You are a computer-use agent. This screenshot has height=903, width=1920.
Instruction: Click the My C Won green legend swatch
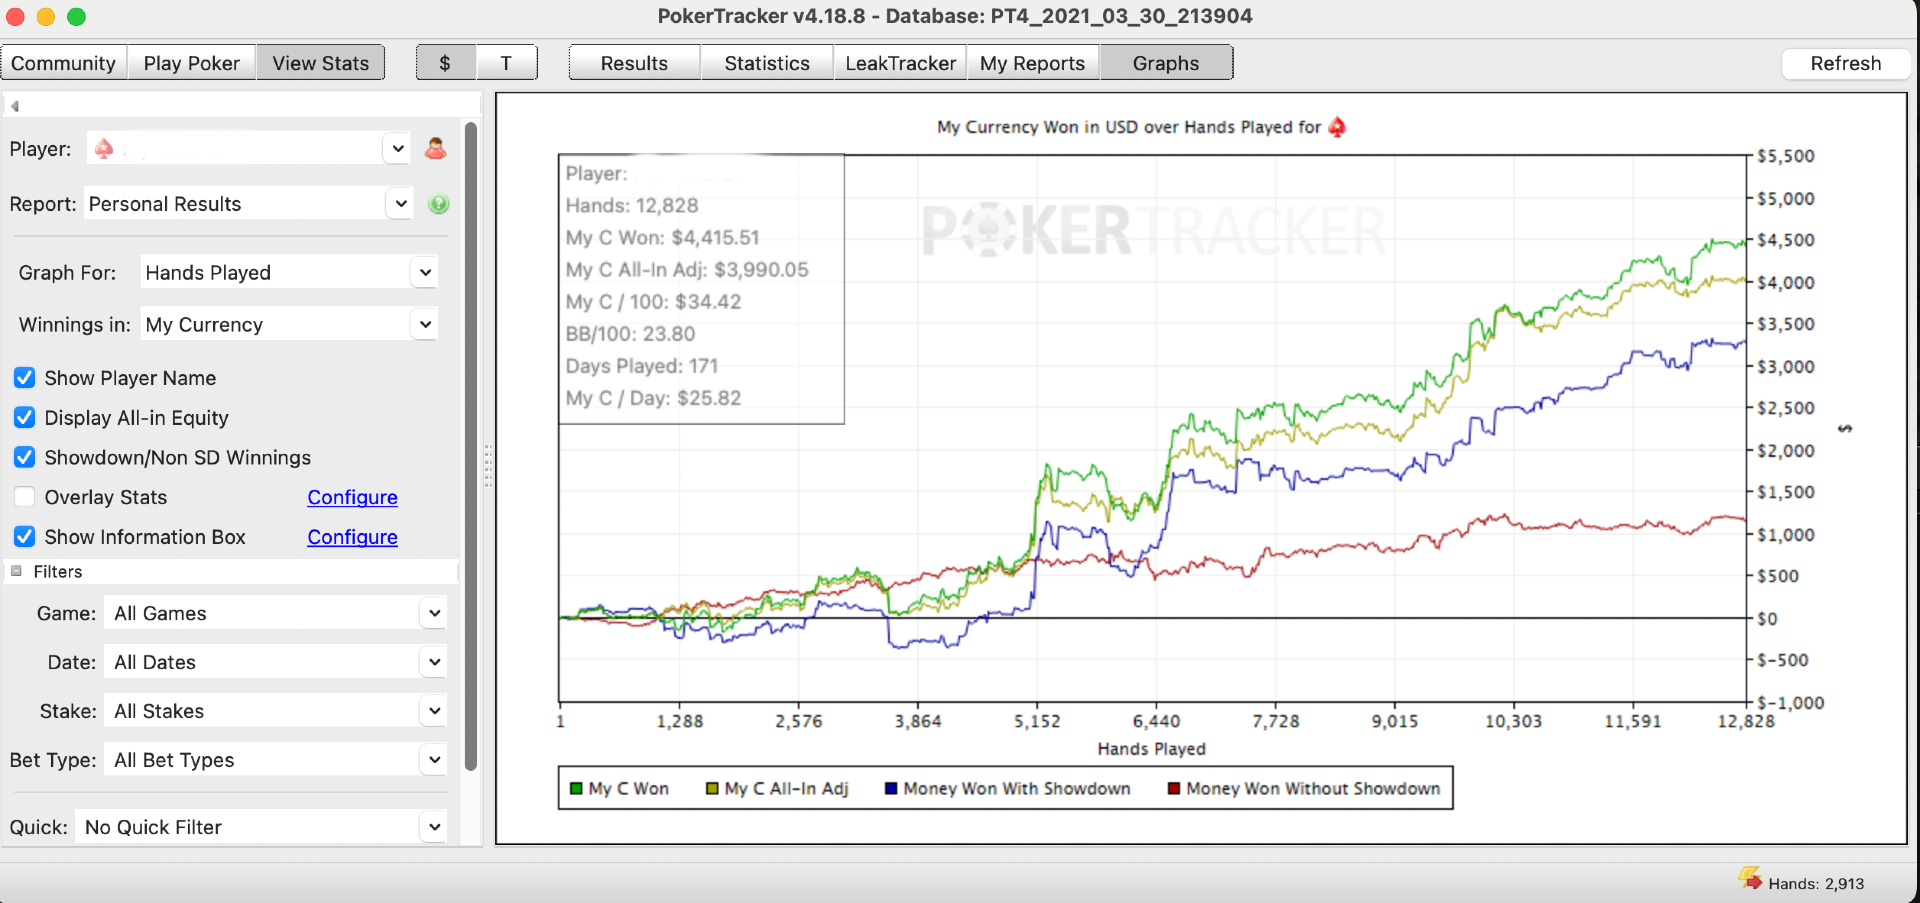[576, 788]
